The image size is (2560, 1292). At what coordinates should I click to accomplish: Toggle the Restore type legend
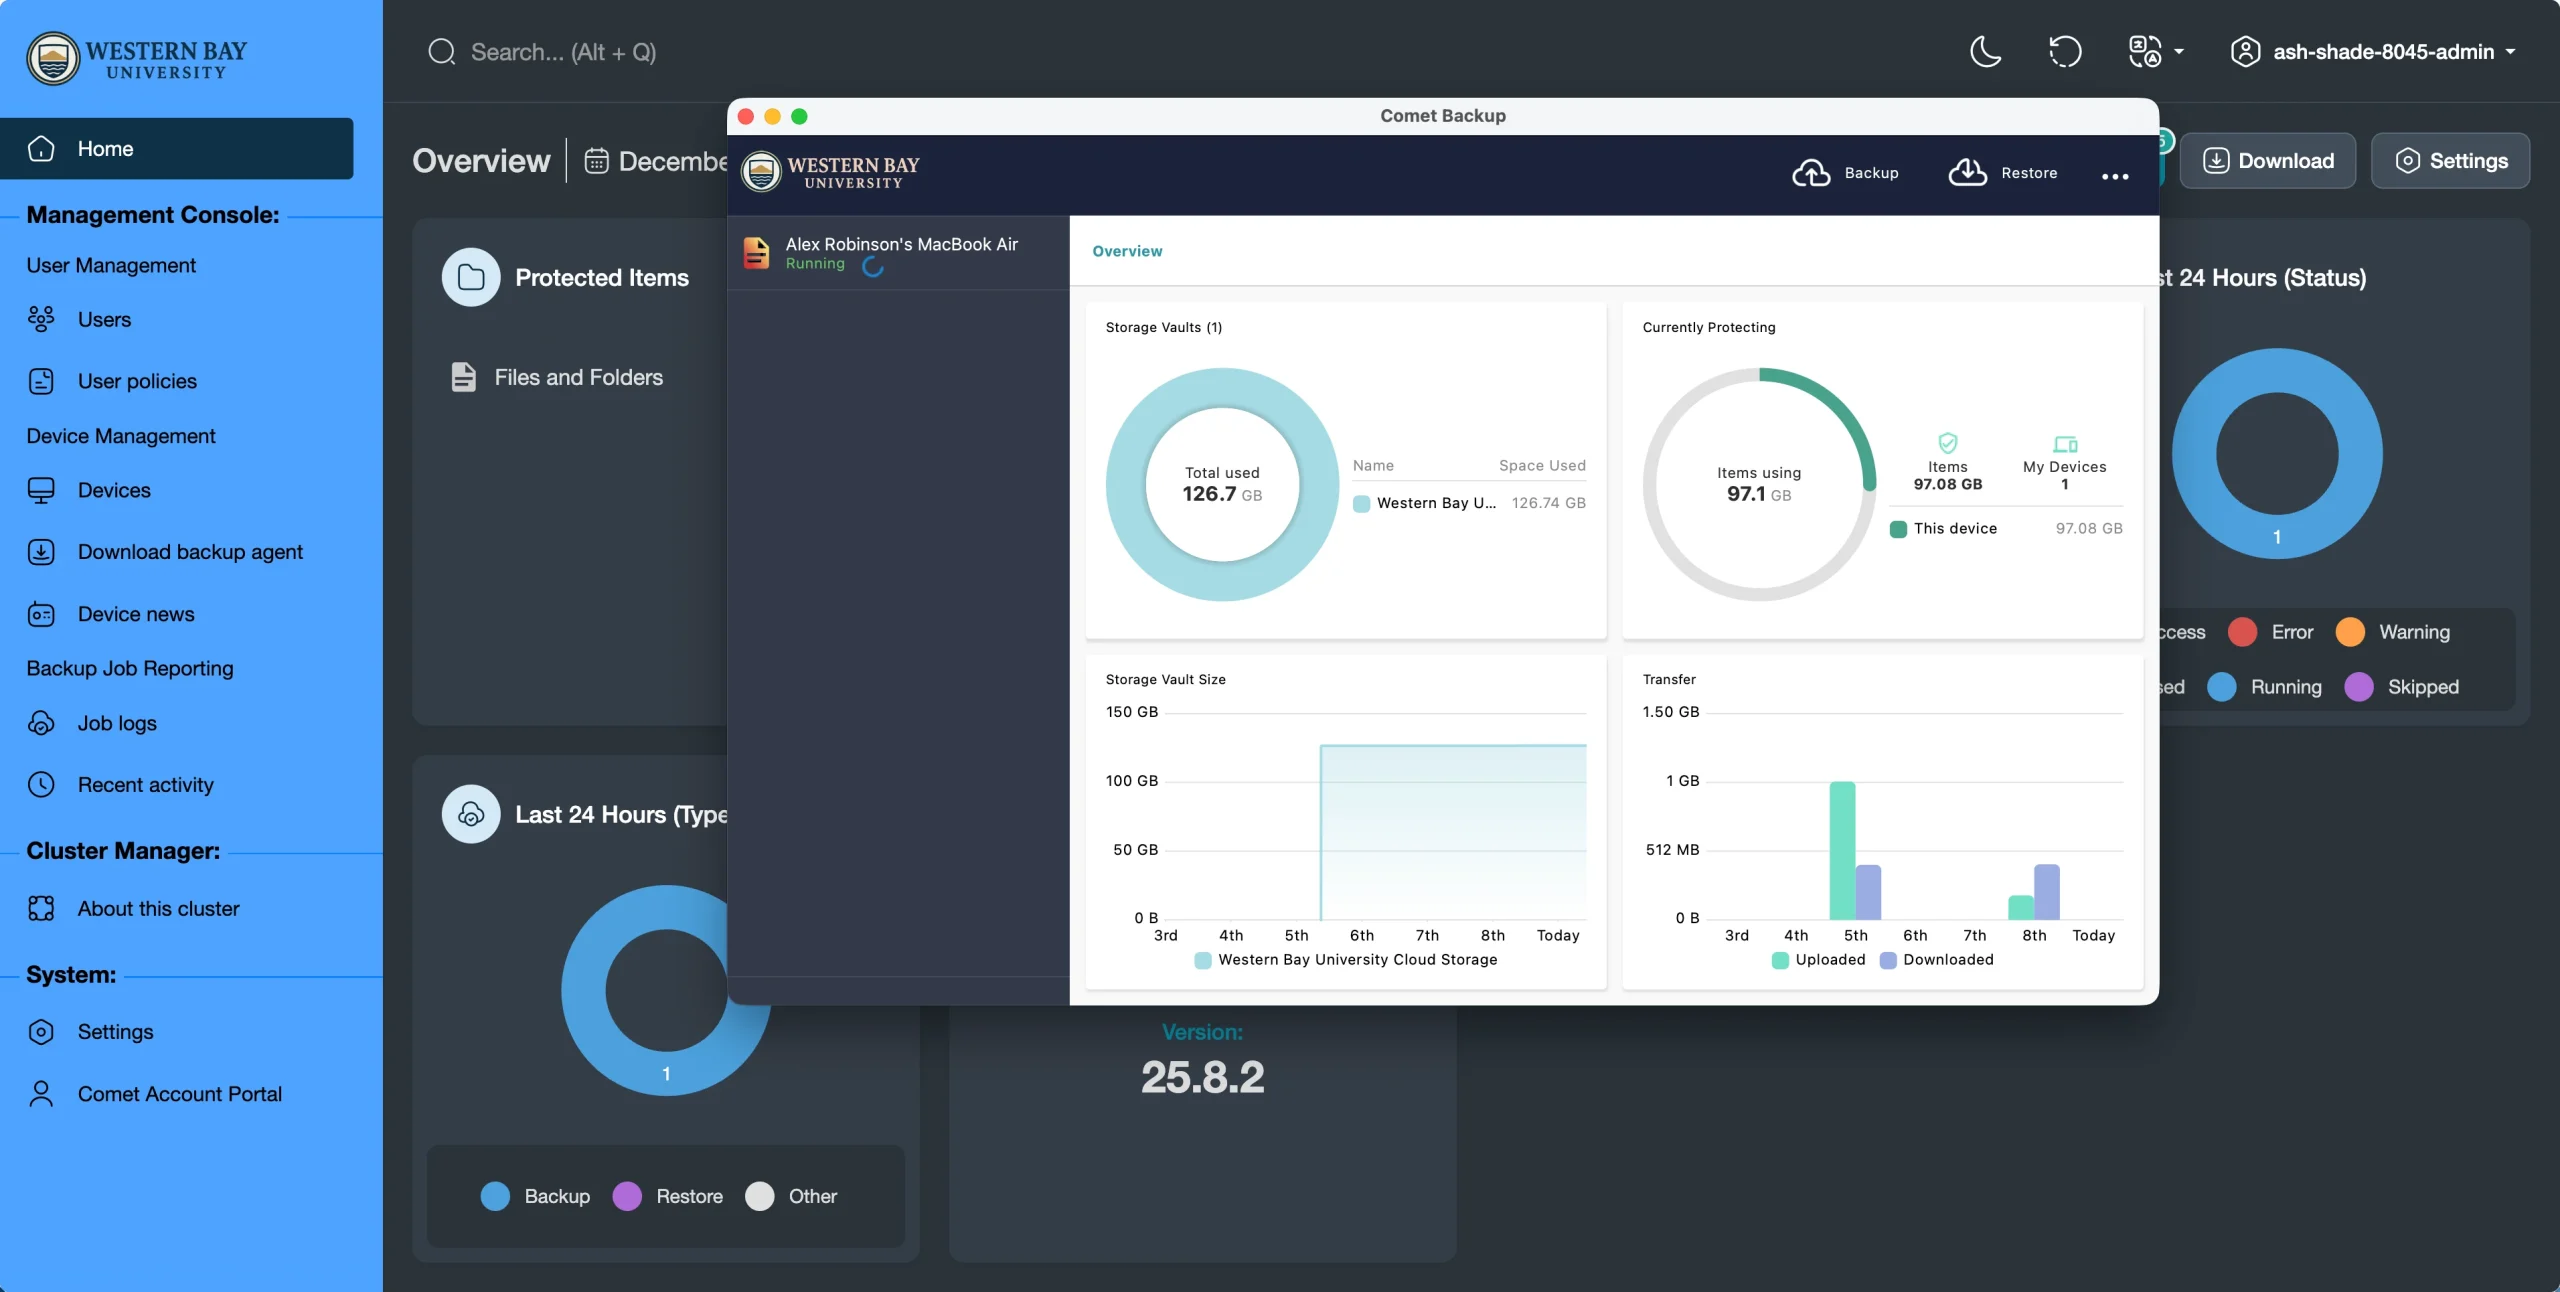(667, 1196)
